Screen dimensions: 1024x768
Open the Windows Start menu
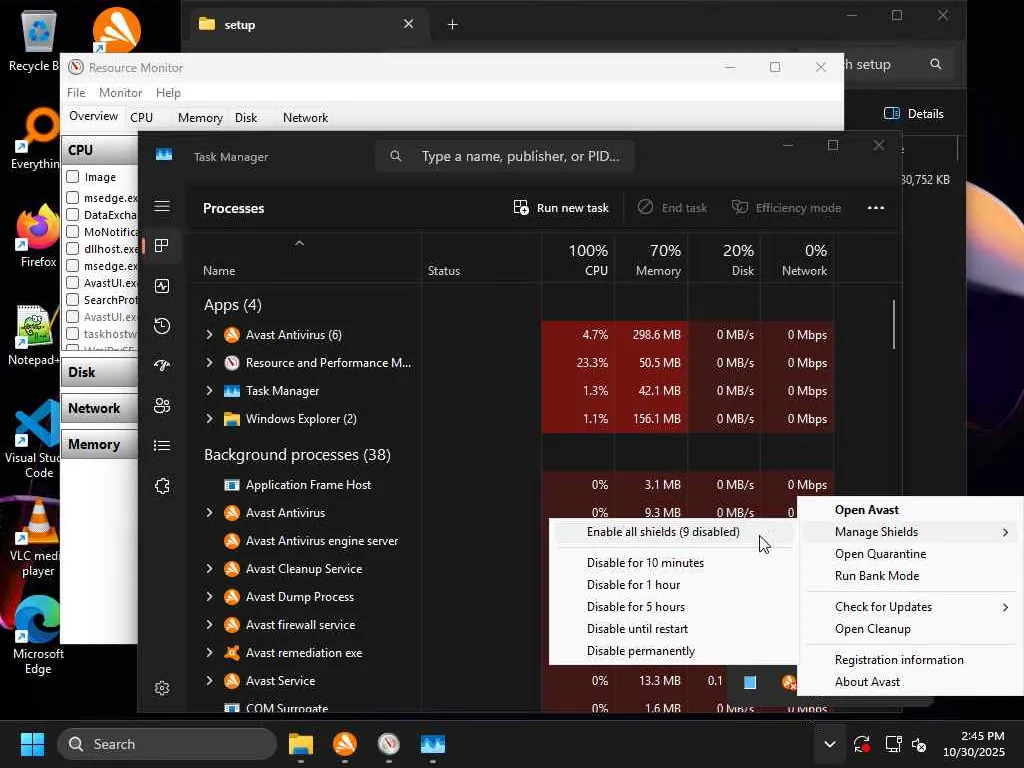click(32, 744)
